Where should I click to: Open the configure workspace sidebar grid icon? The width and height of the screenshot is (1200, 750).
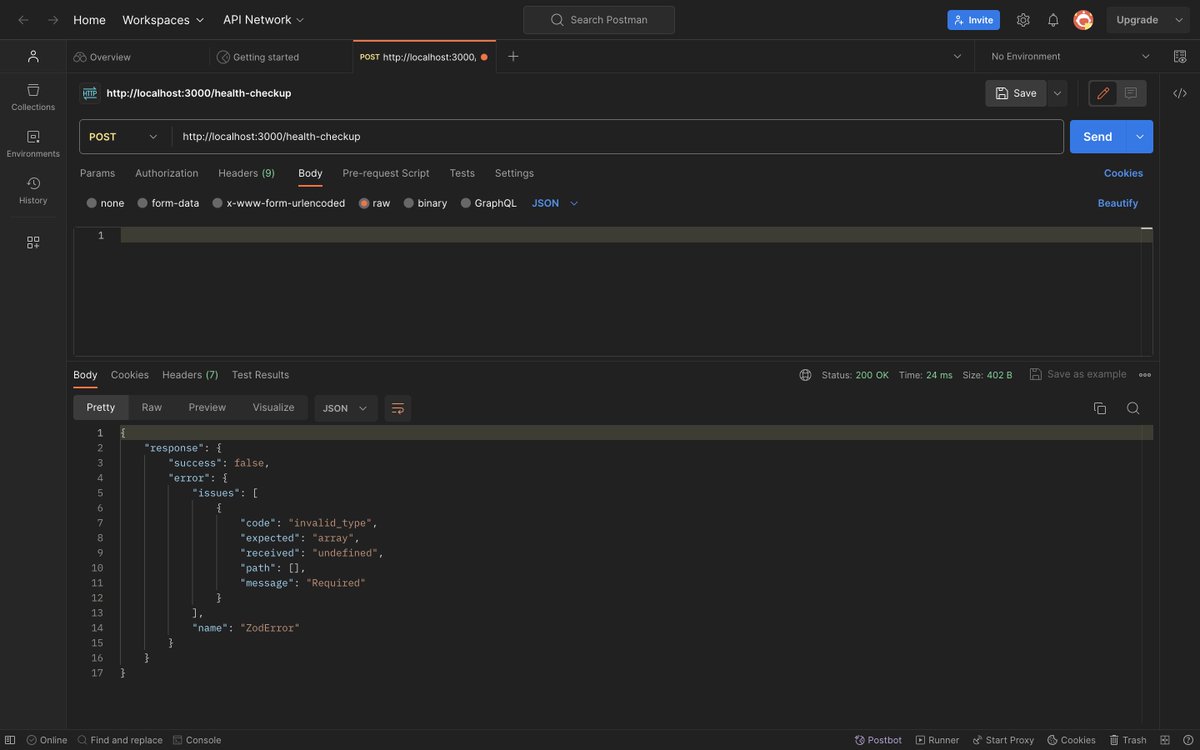click(x=33, y=242)
